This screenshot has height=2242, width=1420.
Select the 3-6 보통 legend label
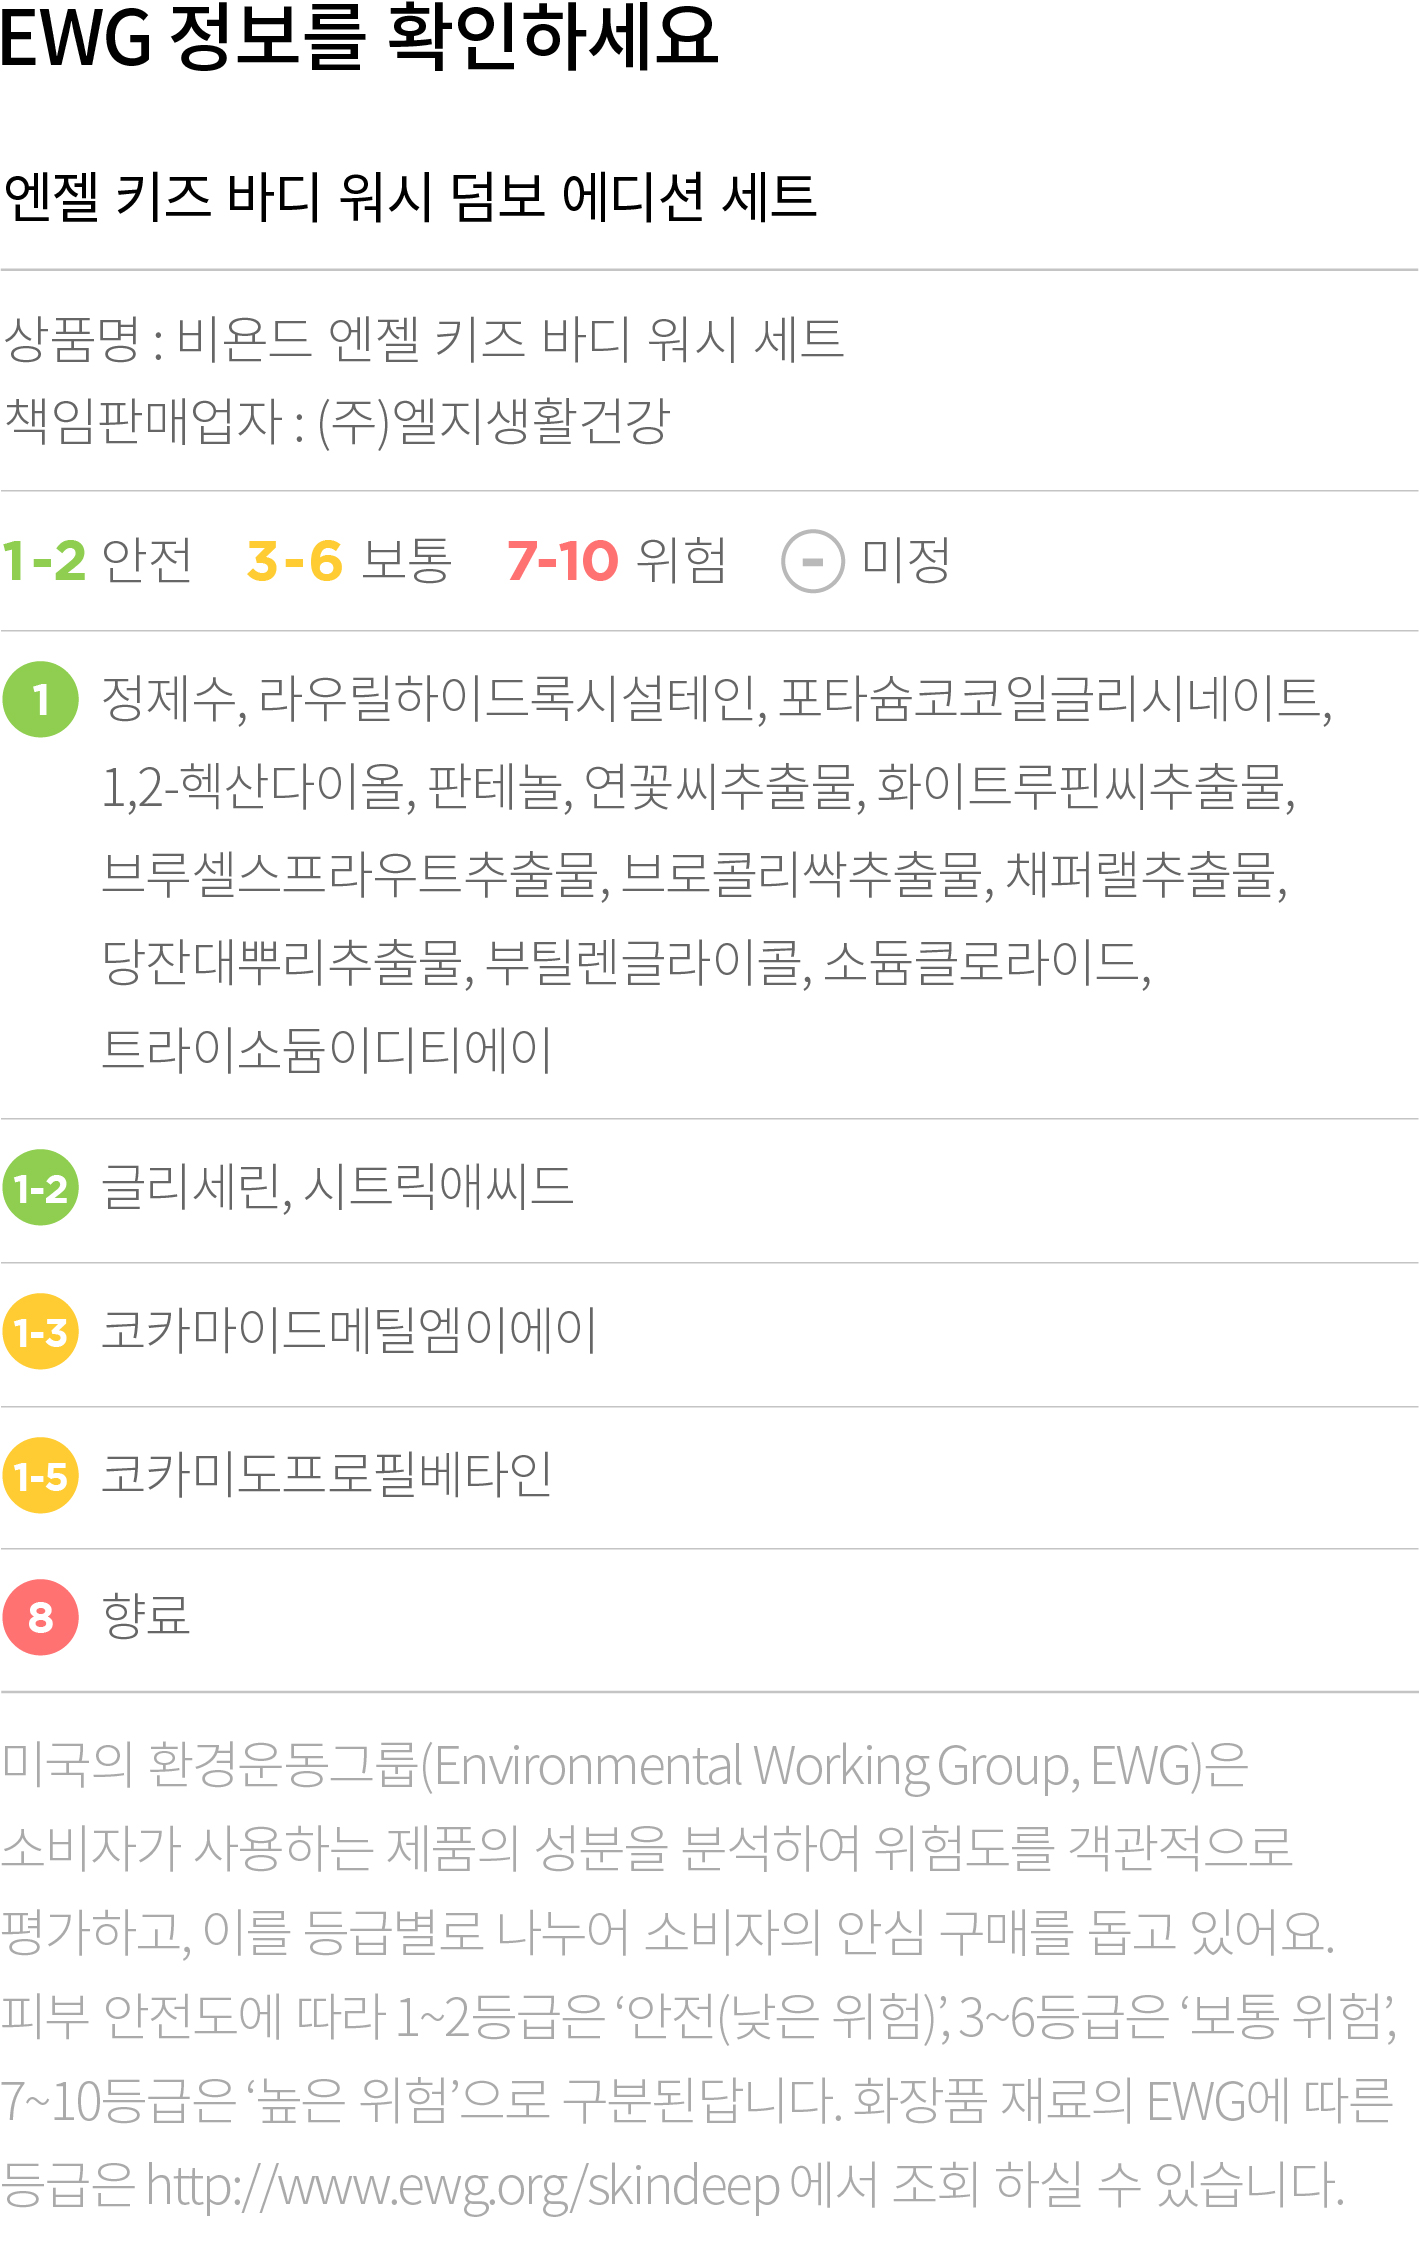(349, 560)
